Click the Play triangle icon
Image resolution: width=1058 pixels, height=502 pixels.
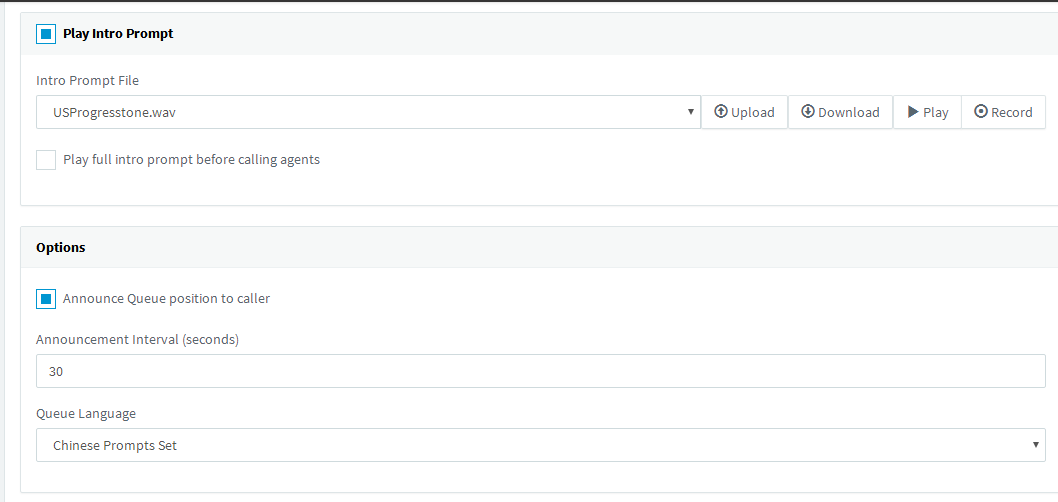[913, 112]
